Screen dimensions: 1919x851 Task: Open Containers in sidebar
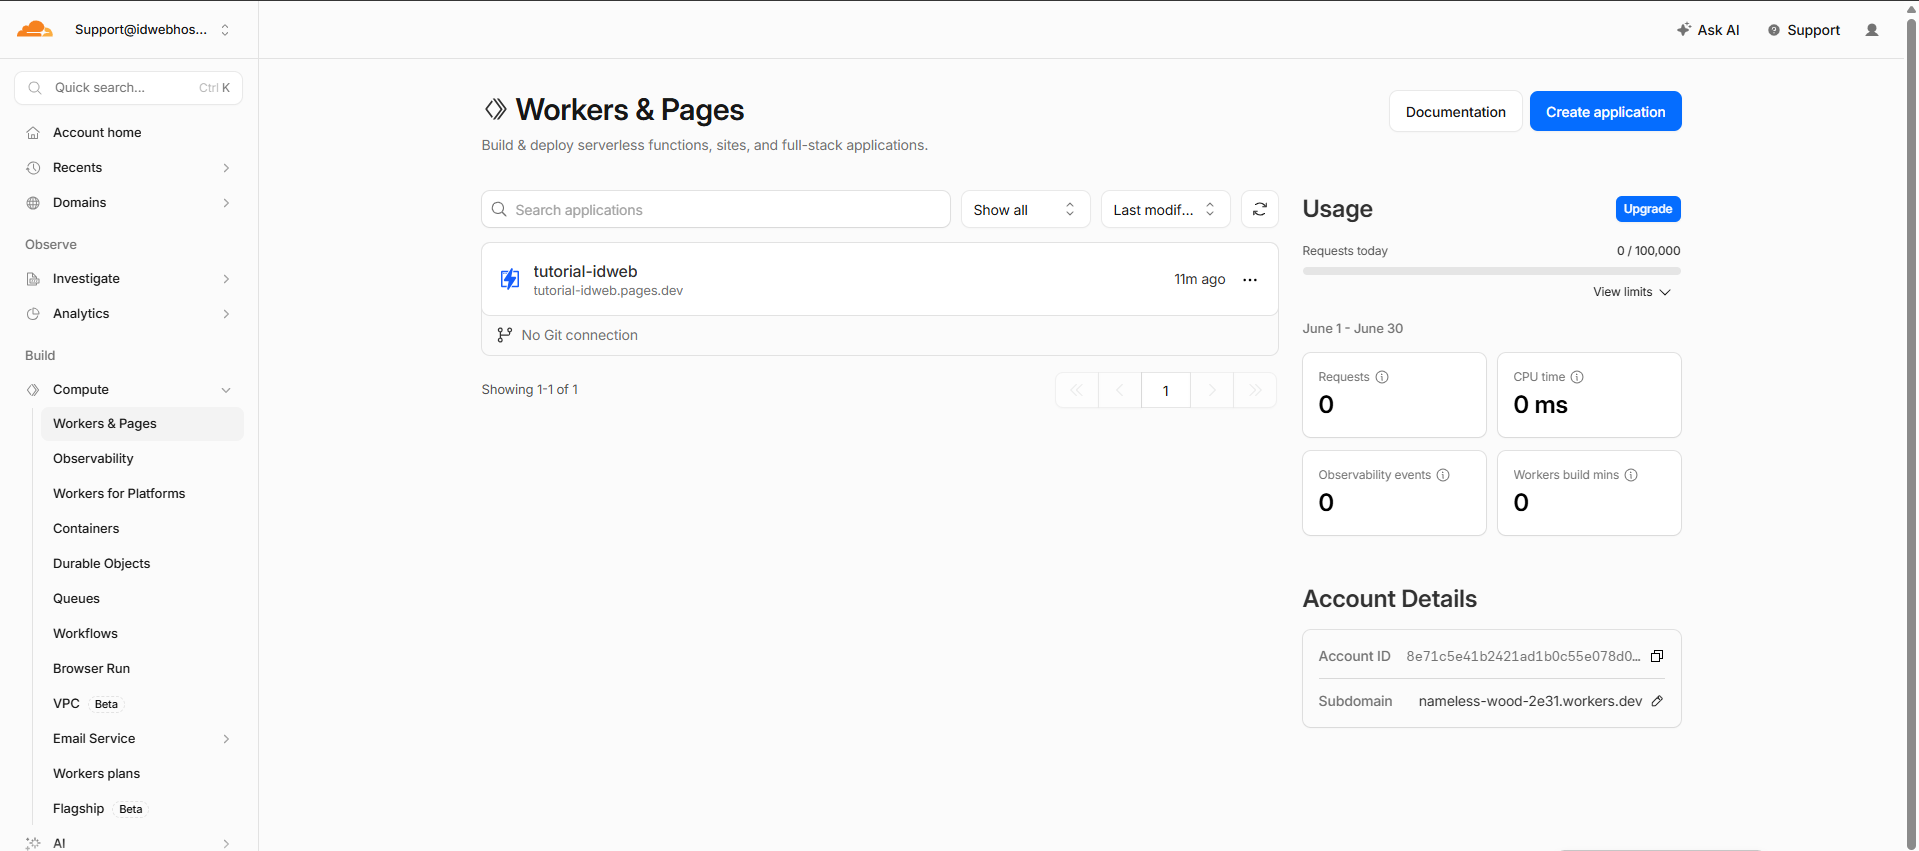pos(86,529)
